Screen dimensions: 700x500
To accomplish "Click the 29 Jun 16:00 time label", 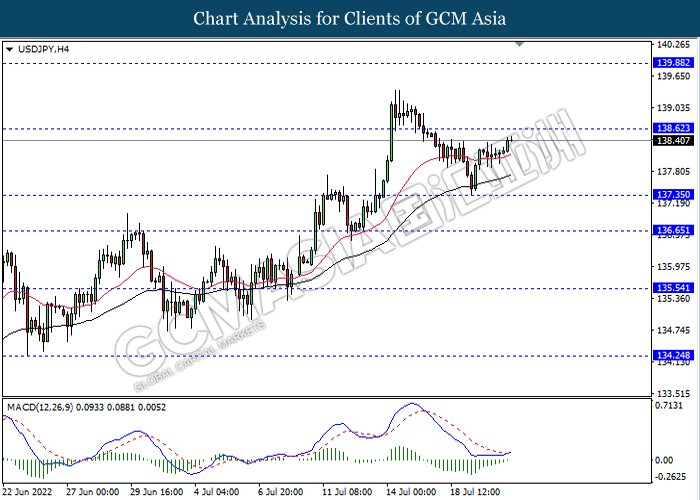I will [157, 492].
